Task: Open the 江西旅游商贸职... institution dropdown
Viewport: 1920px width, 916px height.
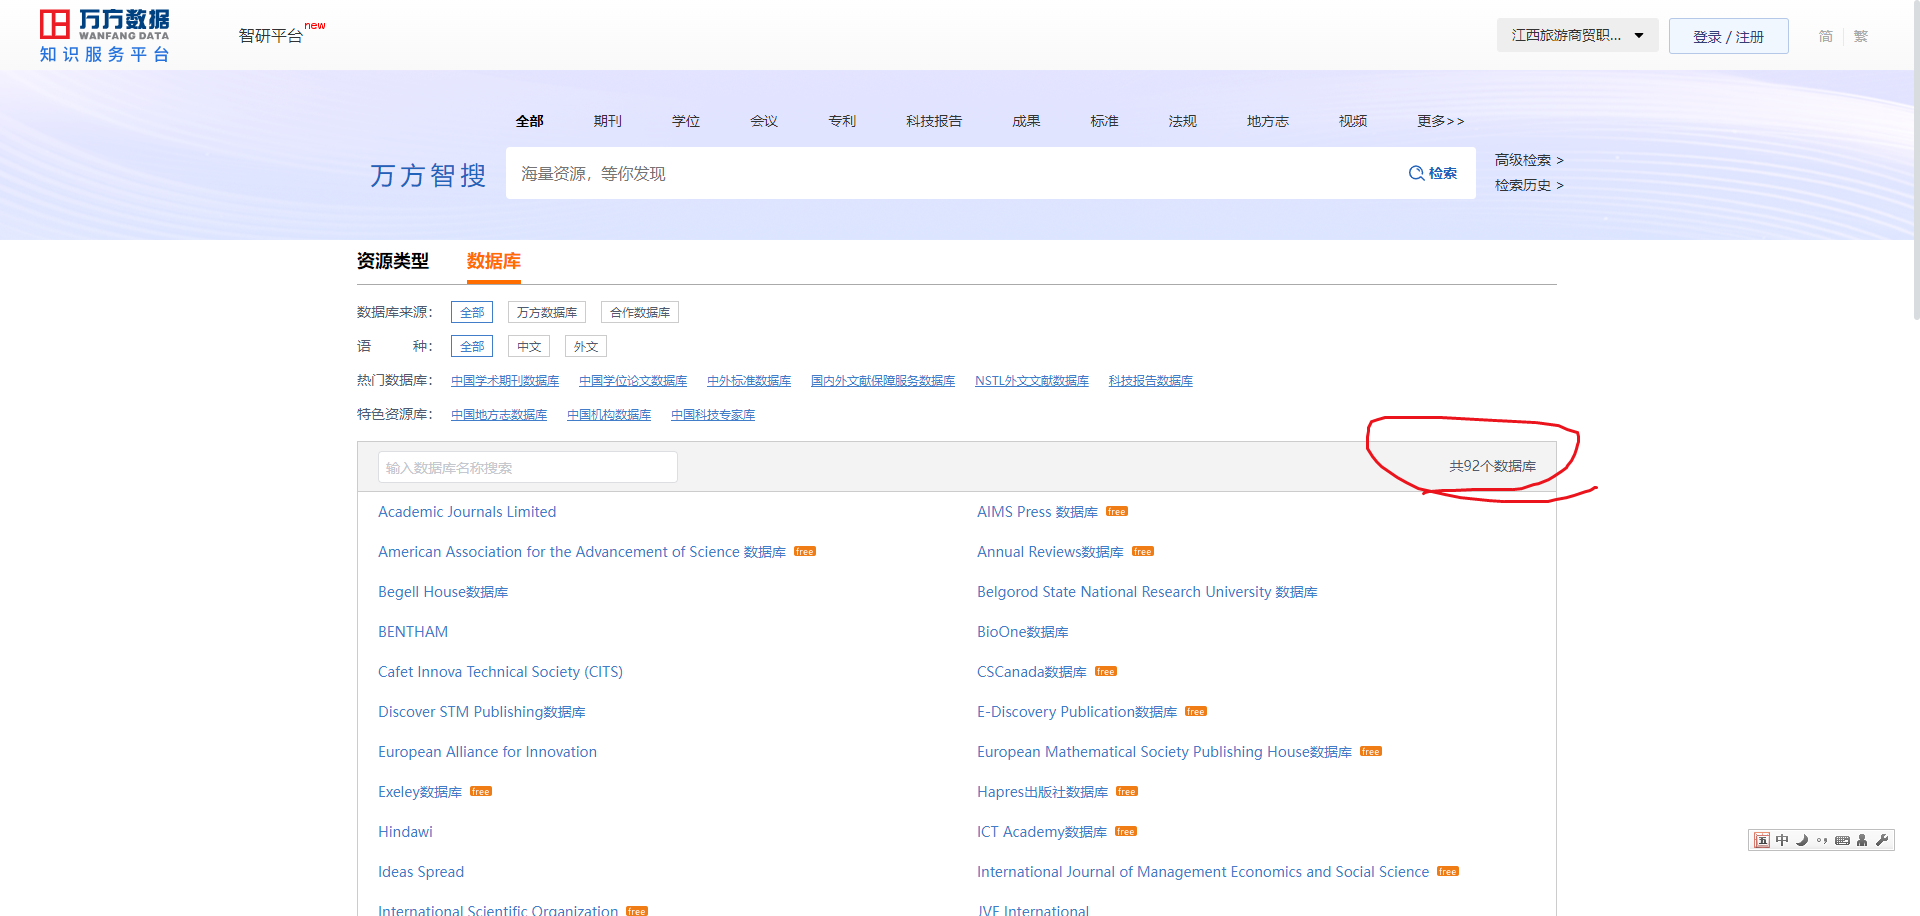Action: (1577, 36)
